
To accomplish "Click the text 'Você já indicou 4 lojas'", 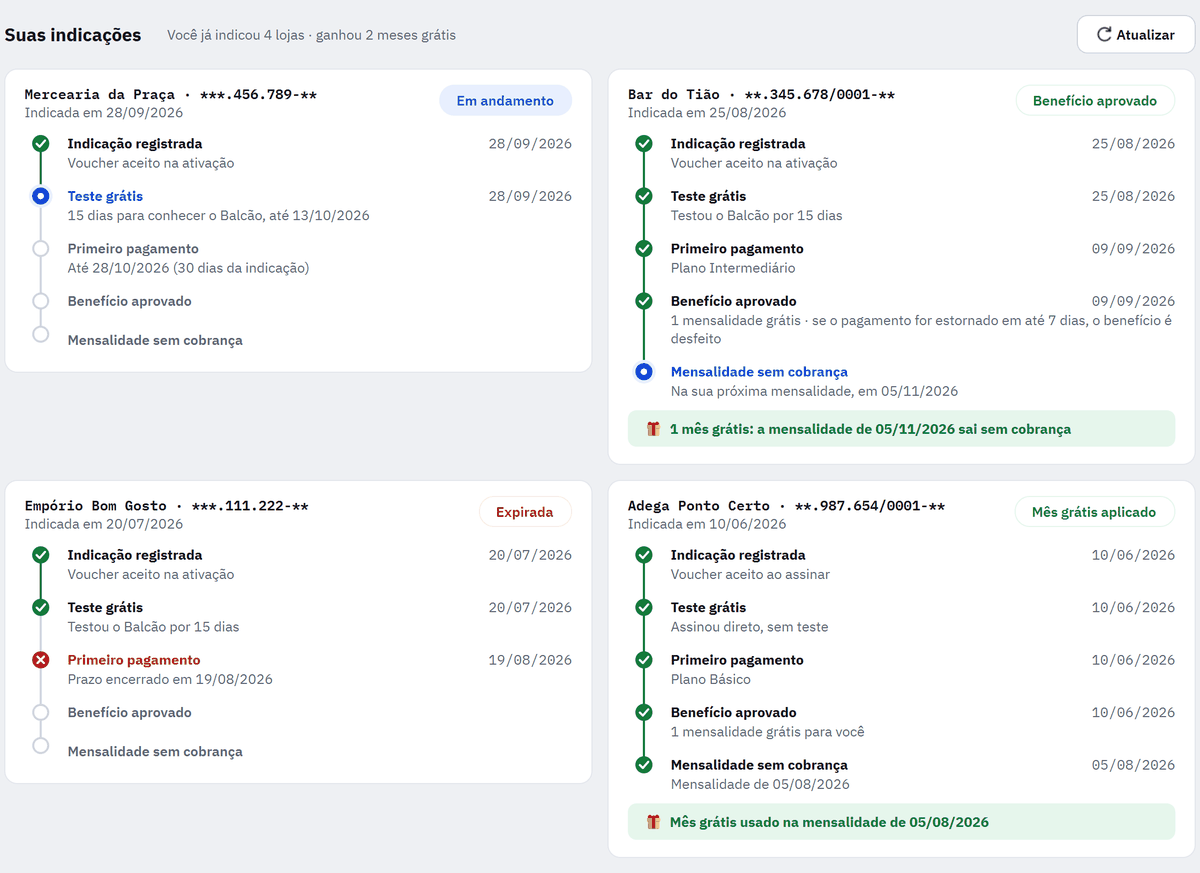I will coord(235,35).
